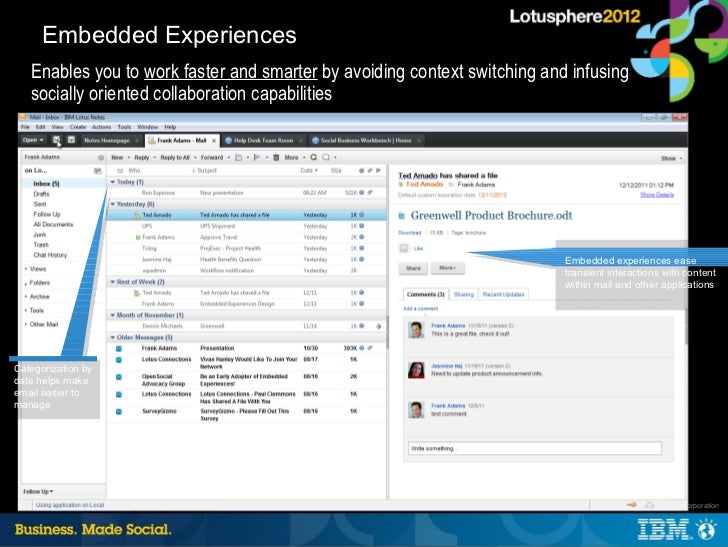Click the gear icon beside Frank Adams sidebar header
This screenshot has height=547, width=728.
pos(101,157)
